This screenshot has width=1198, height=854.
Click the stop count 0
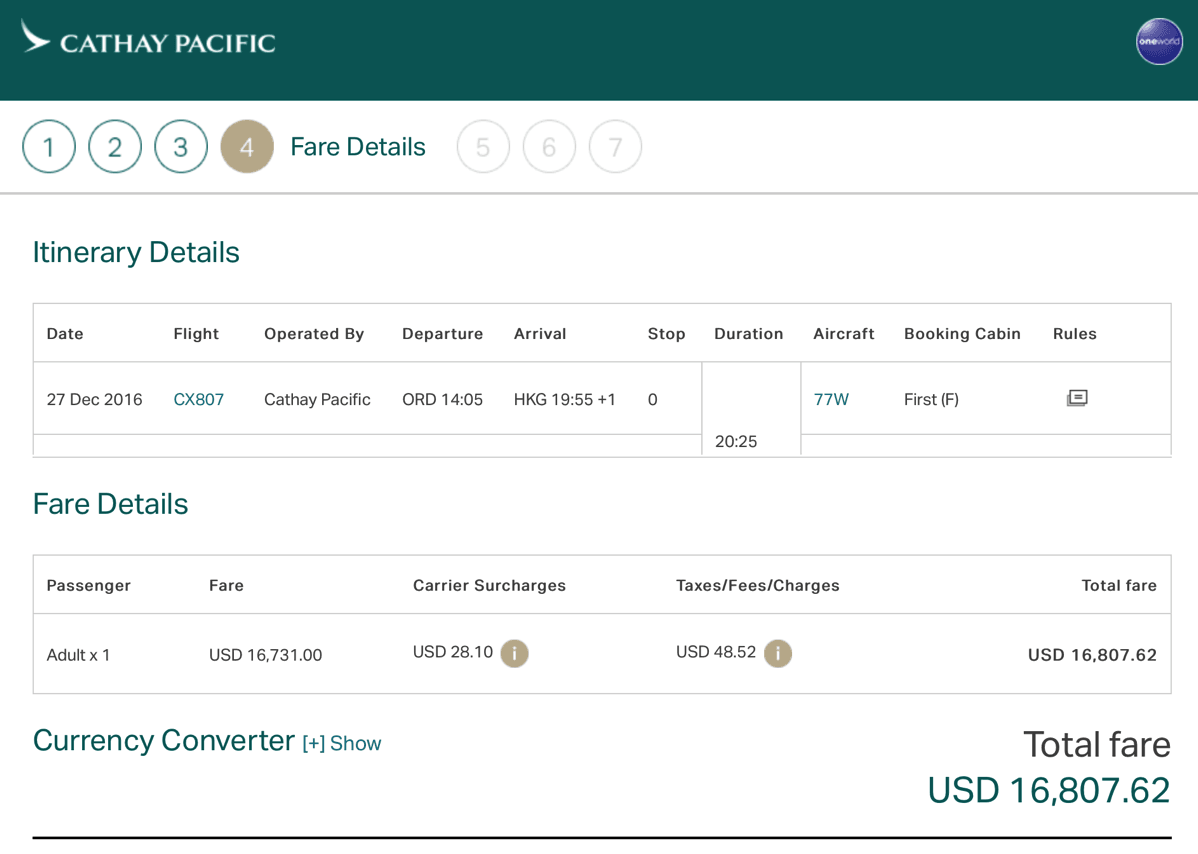[652, 400]
